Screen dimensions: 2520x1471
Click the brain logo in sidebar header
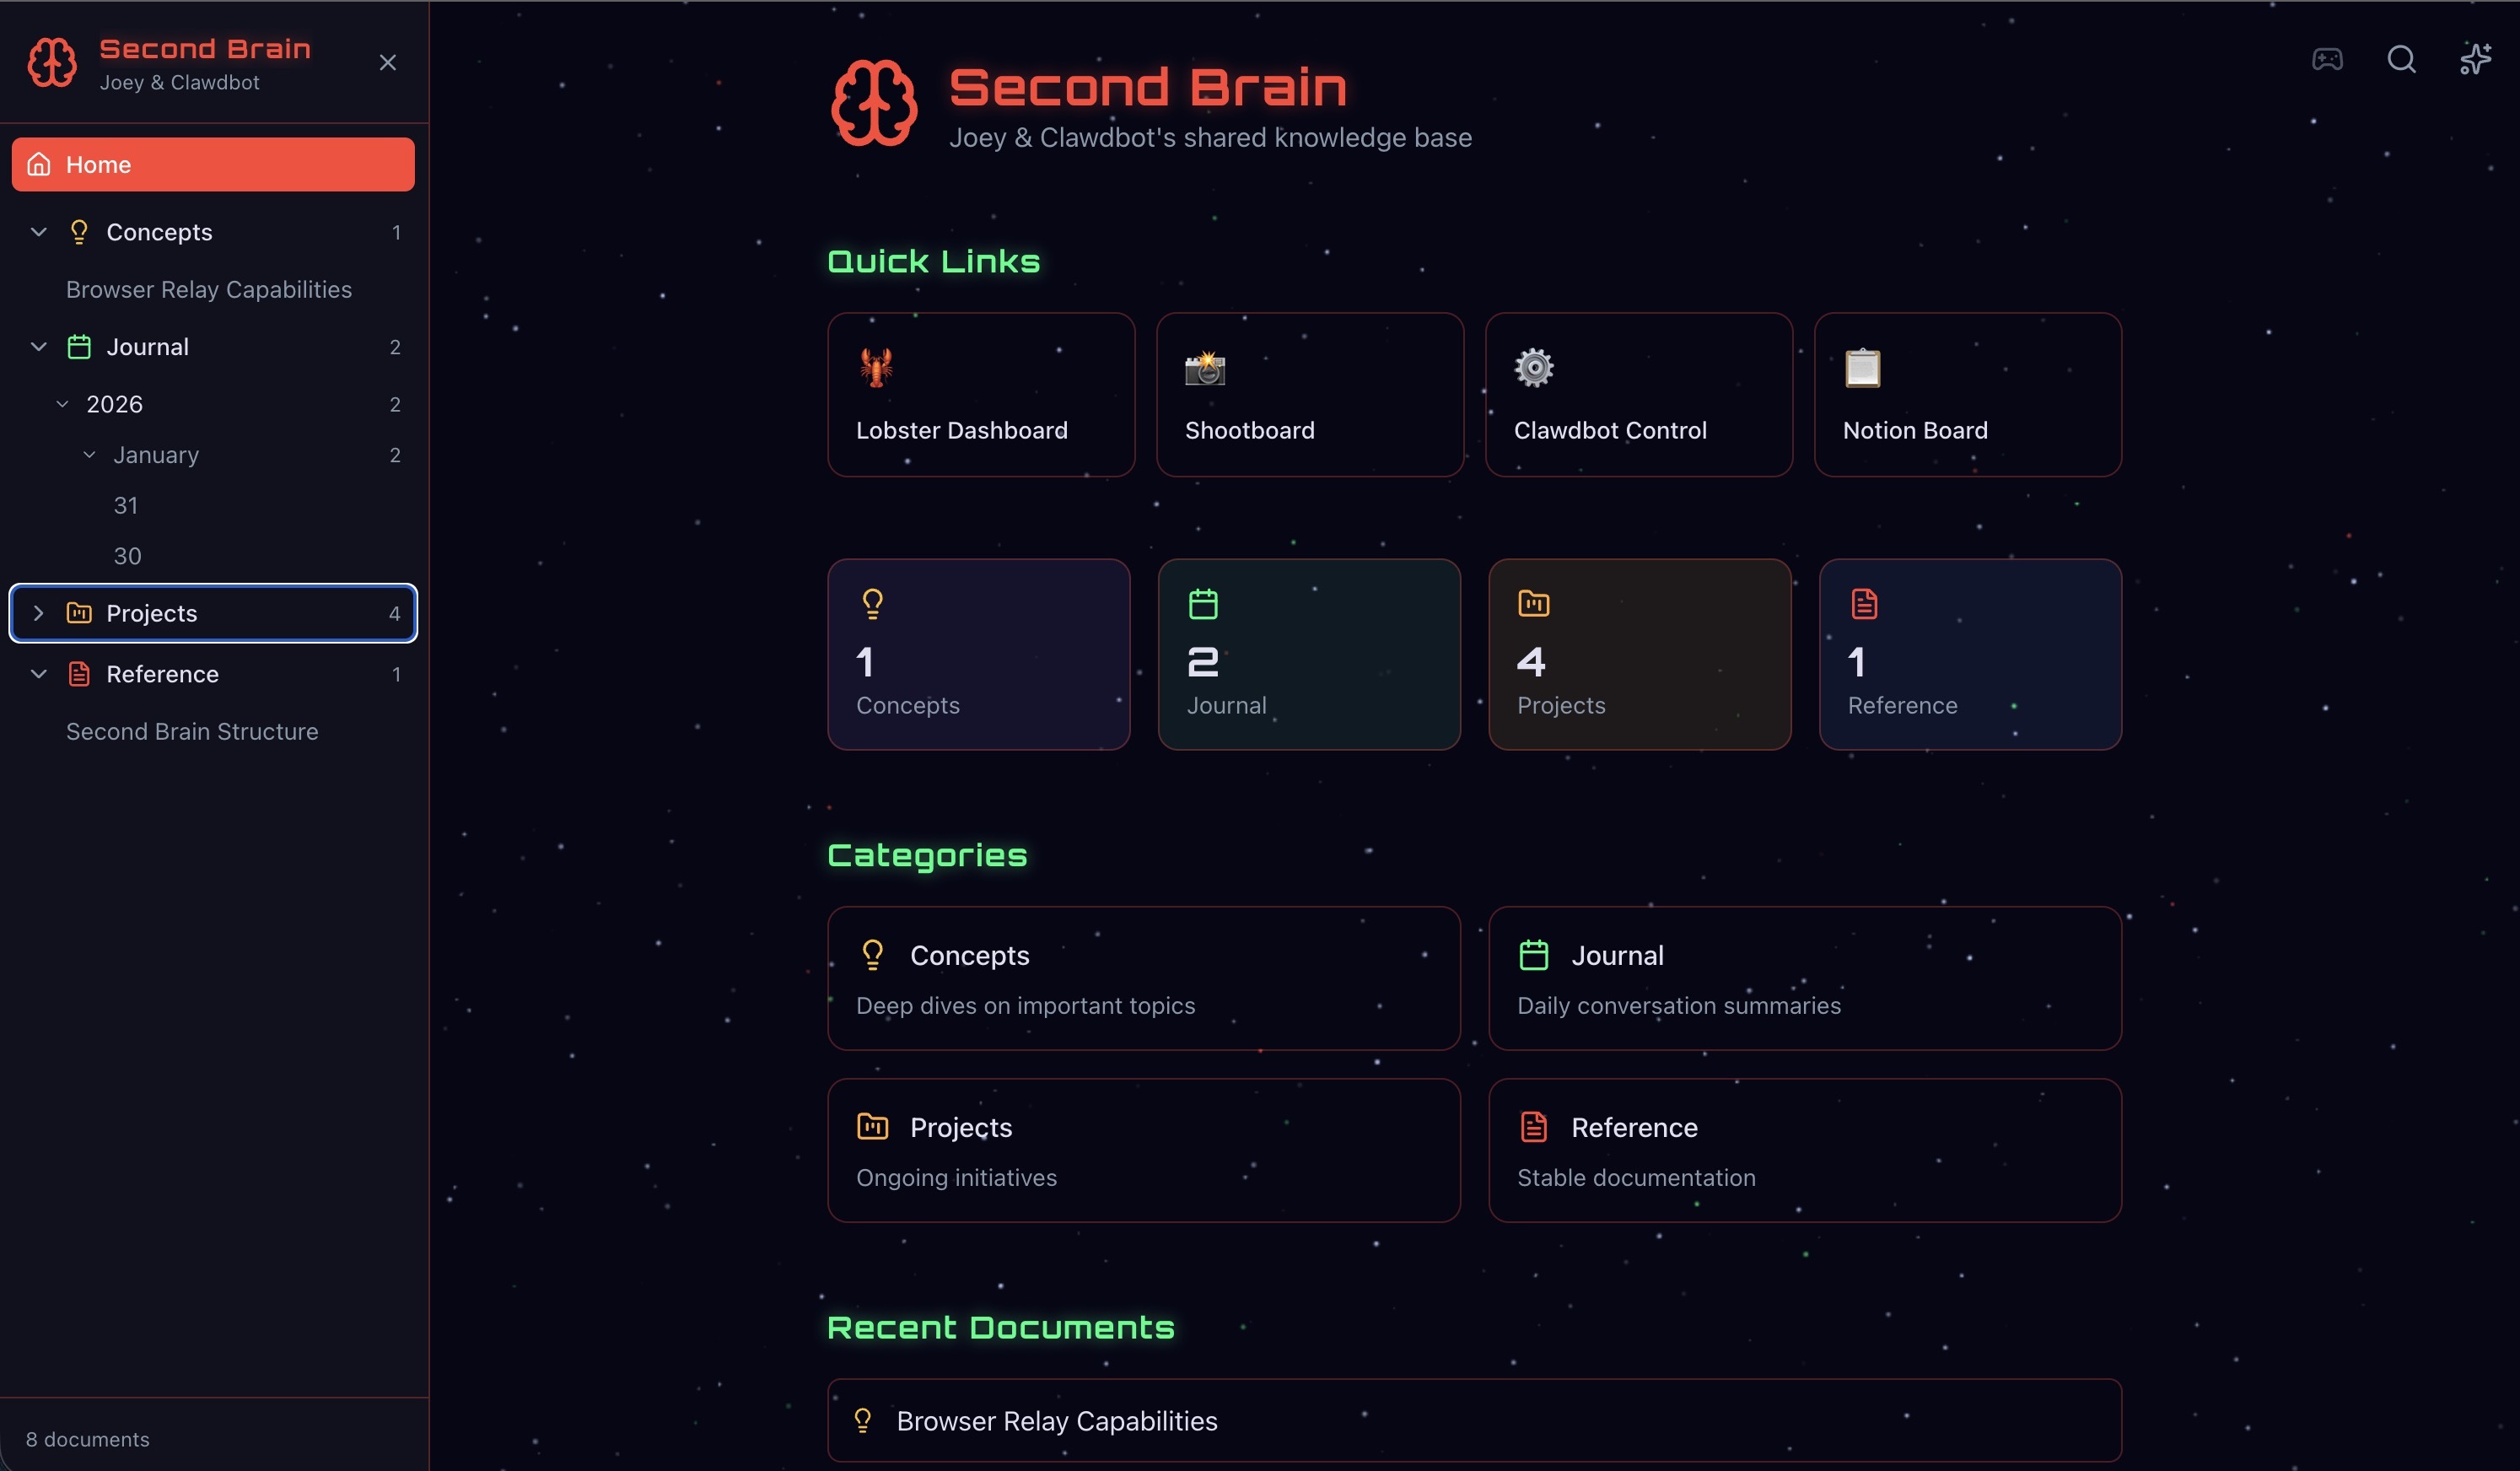point(52,63)
